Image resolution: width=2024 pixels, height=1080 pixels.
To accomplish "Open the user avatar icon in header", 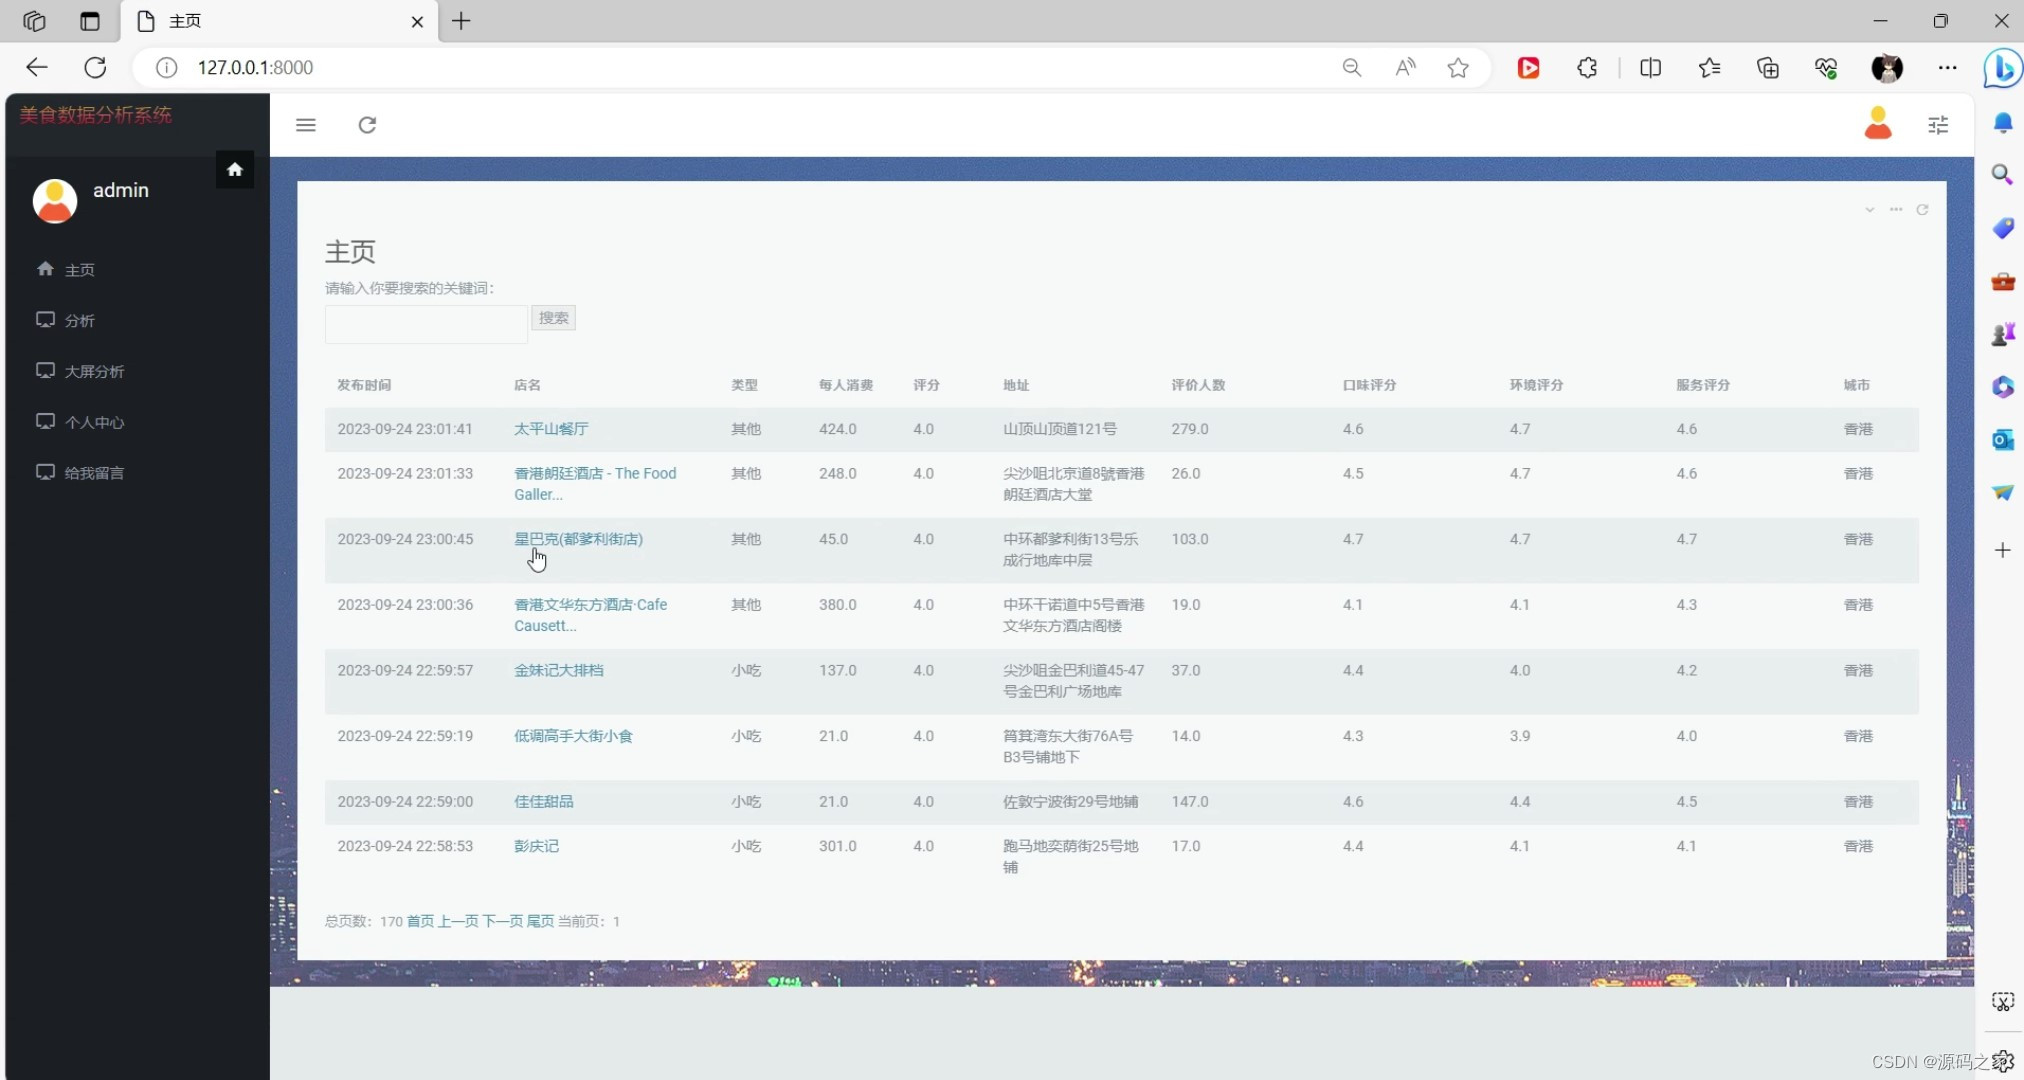I will point(1877,124).
